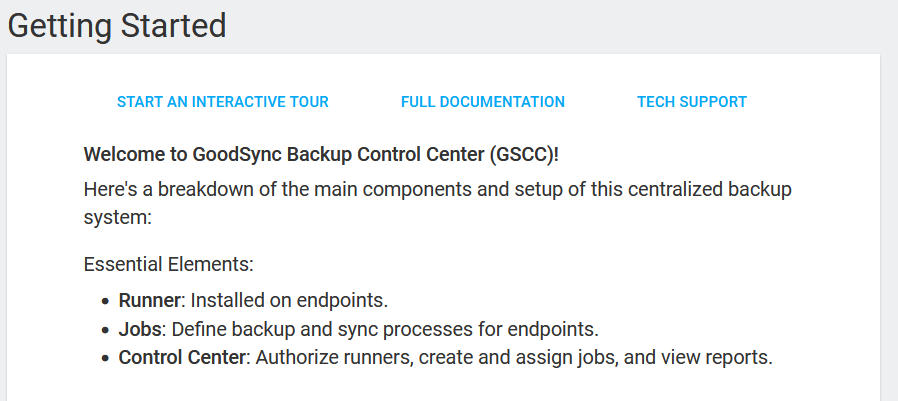898x401 pixels.
Task: Click the bullet dot before Control Center
Action: click(x=106, y=358)
